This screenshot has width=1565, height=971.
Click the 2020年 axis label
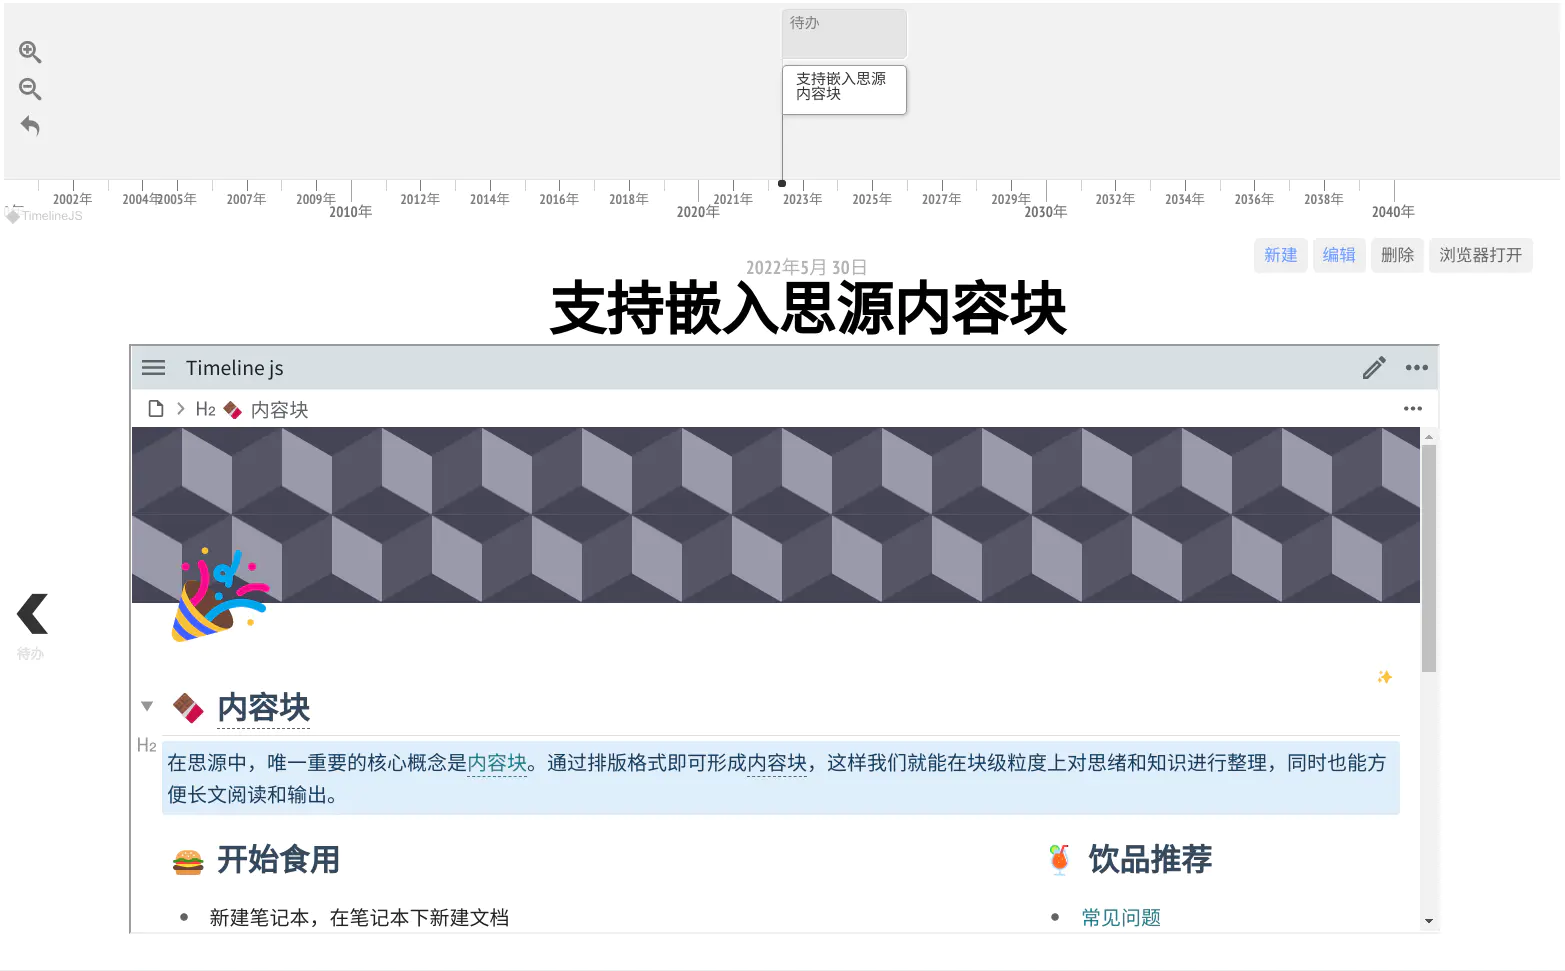[698, 212]
